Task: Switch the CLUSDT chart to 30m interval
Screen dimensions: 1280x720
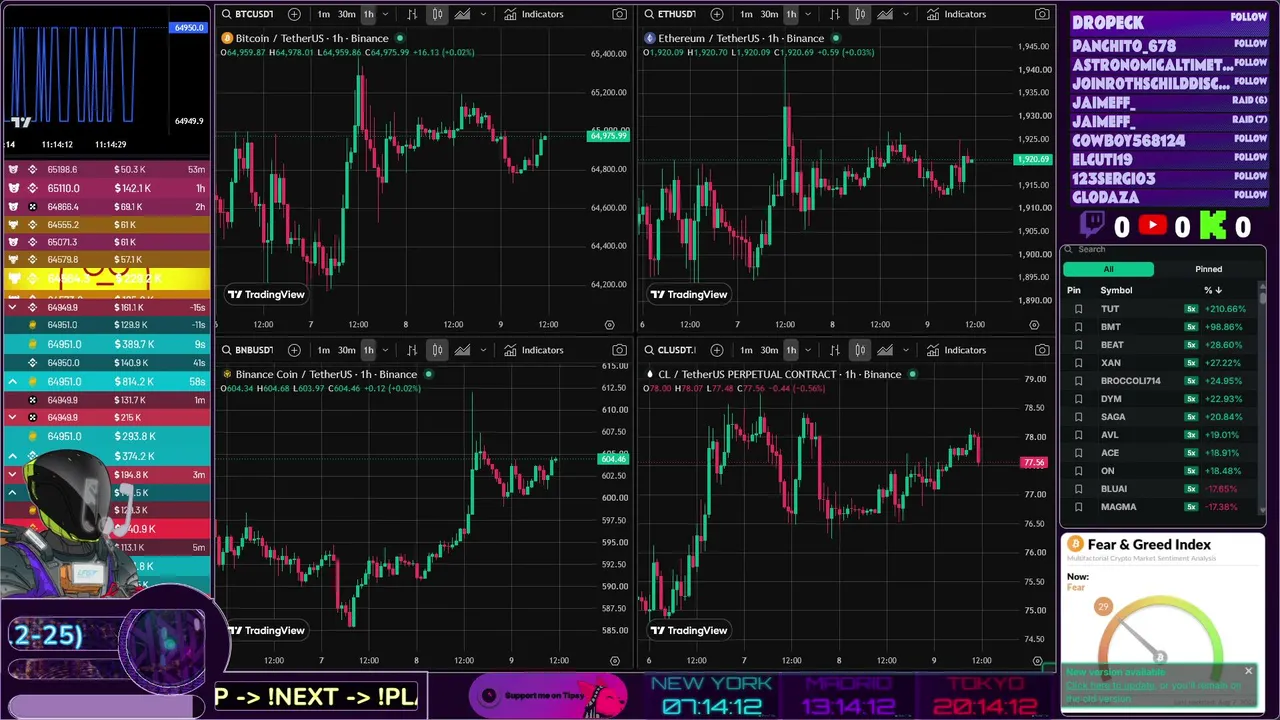Action: [769, 350]
